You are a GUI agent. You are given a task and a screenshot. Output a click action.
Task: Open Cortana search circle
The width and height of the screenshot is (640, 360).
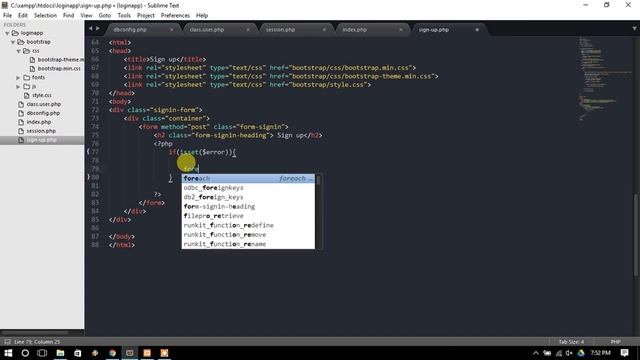(25, 353)
